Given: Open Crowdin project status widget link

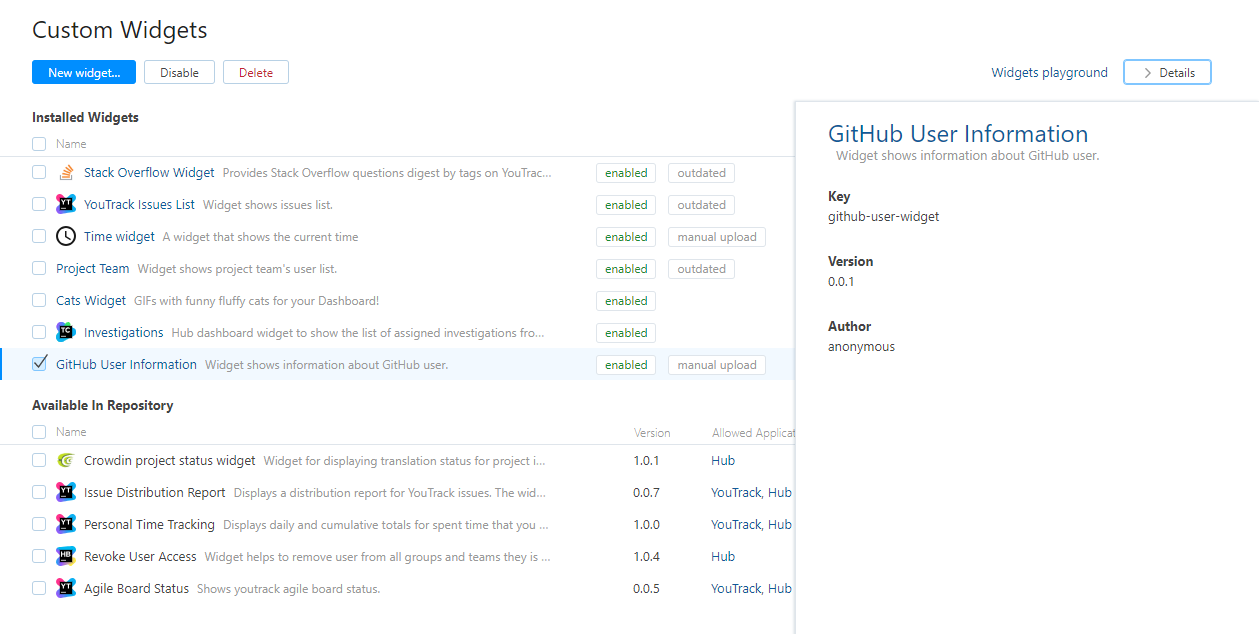Looking at the screenshot, I should pyautogui.click(x=170, y=461).
